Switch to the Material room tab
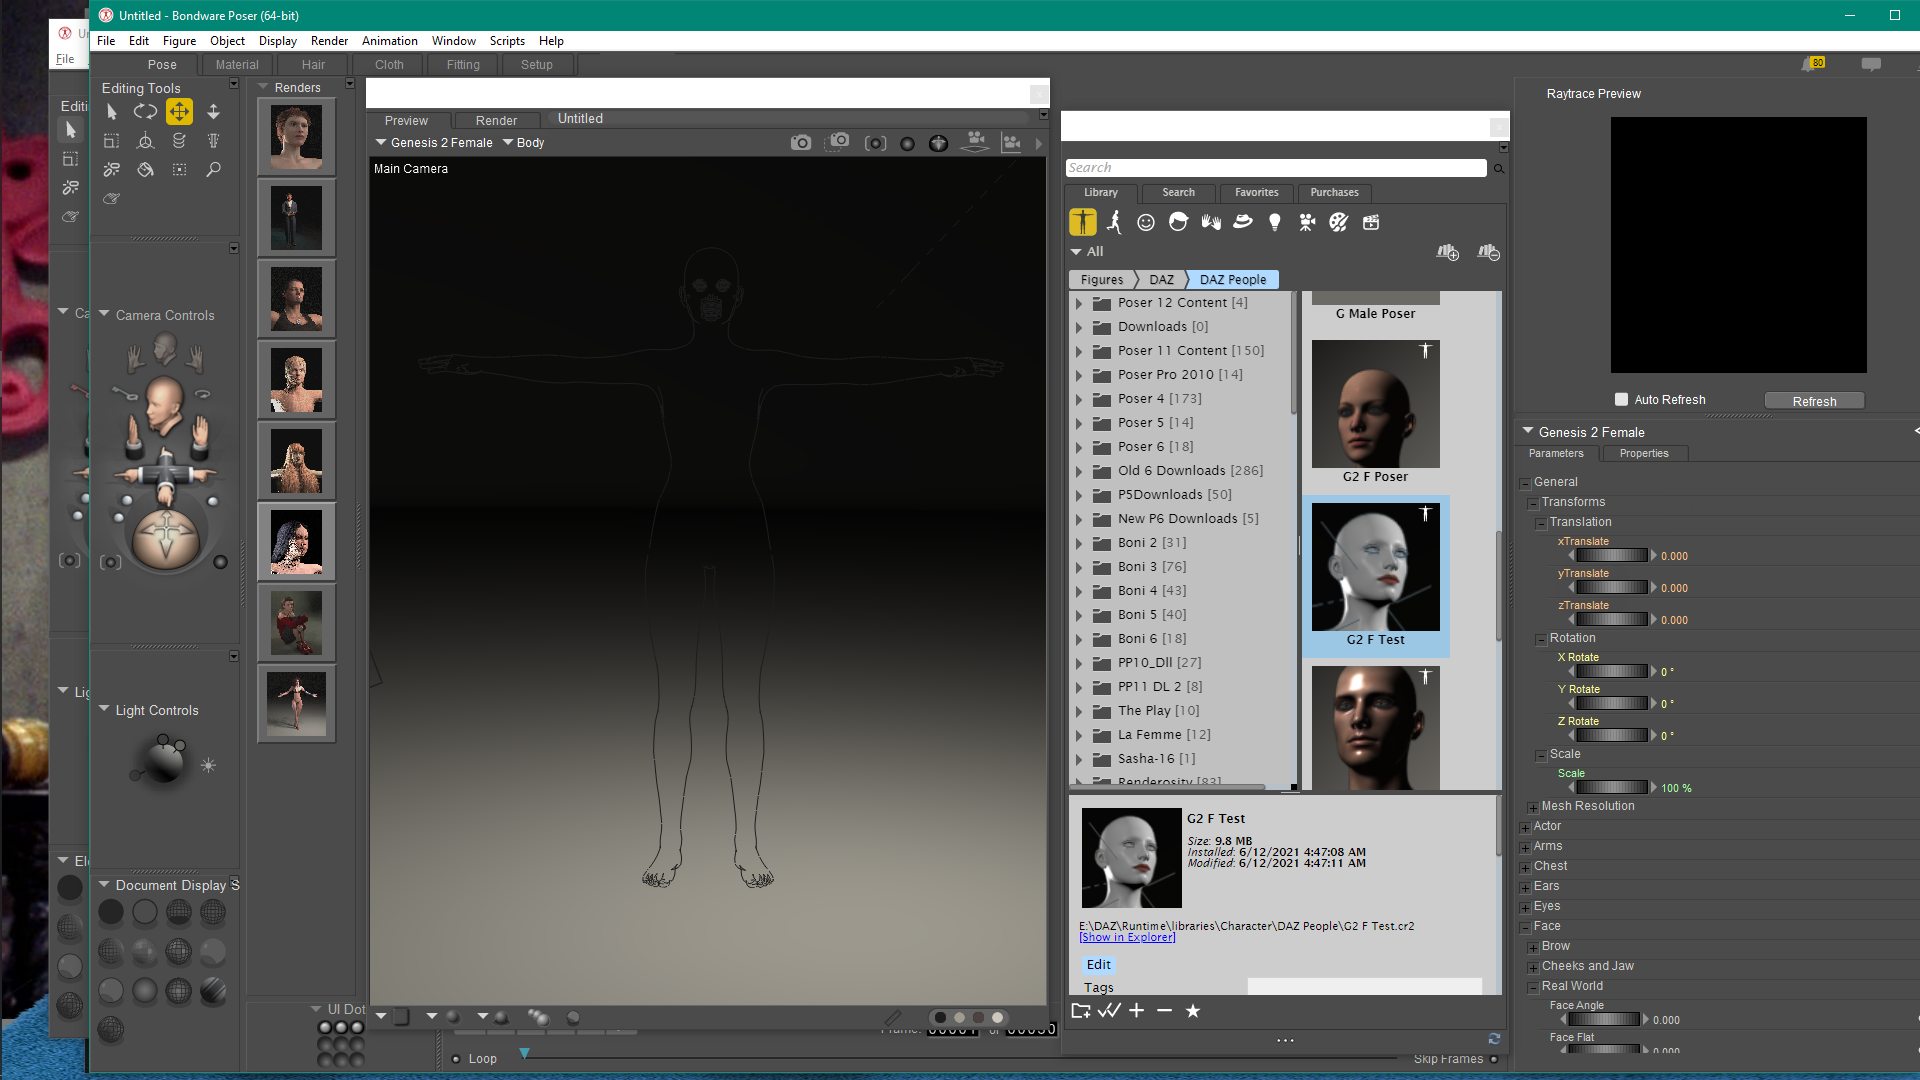Screen dimensions: 1920x1080 pos(237,65)
